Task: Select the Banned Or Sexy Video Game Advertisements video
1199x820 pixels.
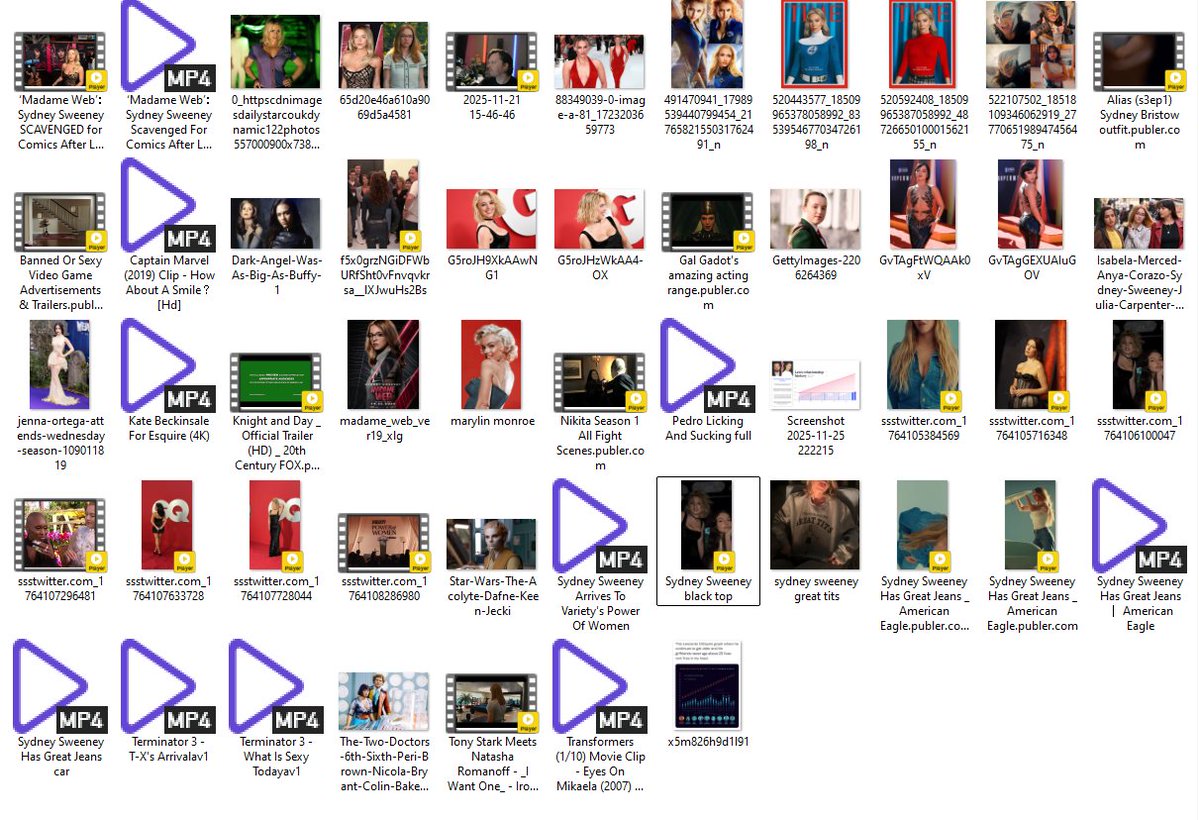Action: [x=60, y=223]
